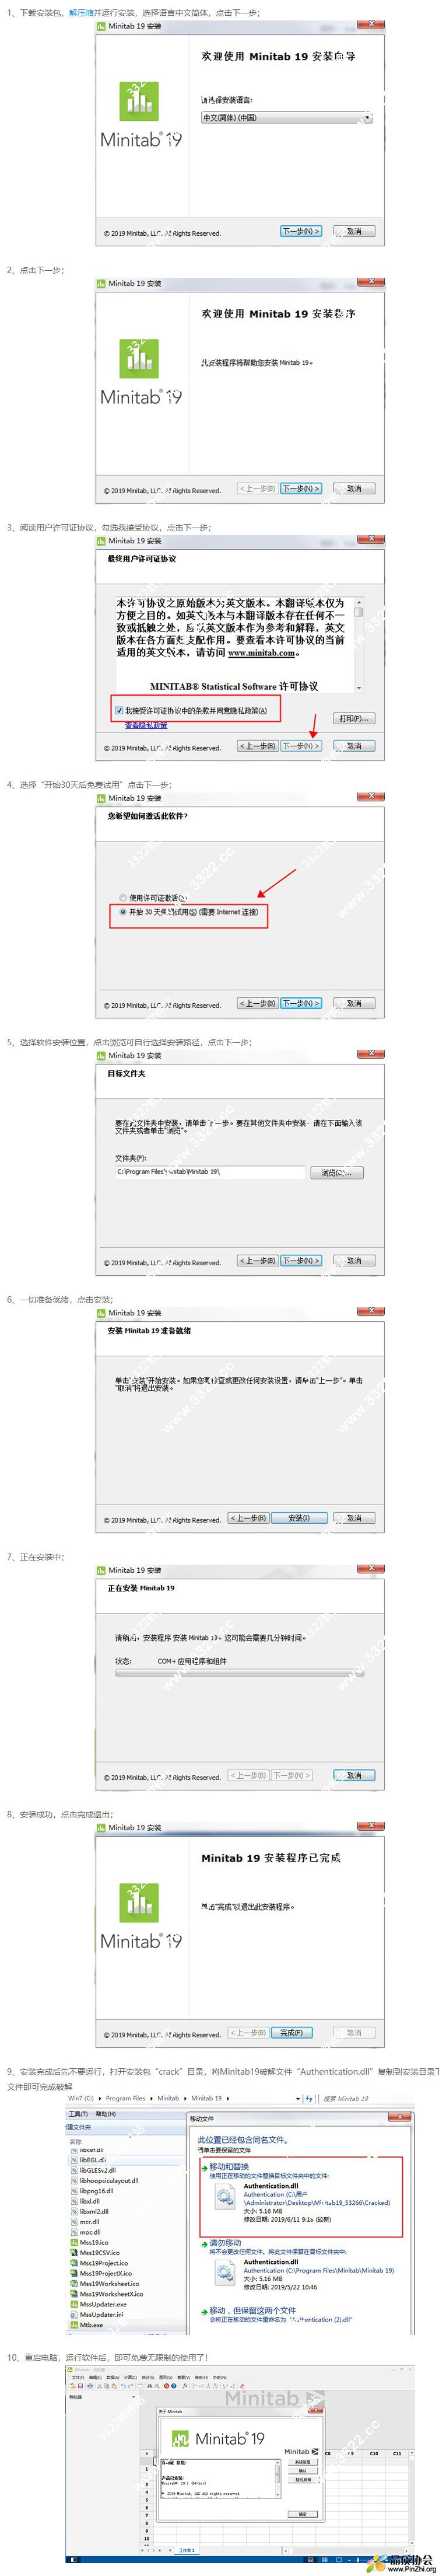Select the Mss19CSV.ico file icon
This screenshot has height=2576, width=439.
point(74,2253)
